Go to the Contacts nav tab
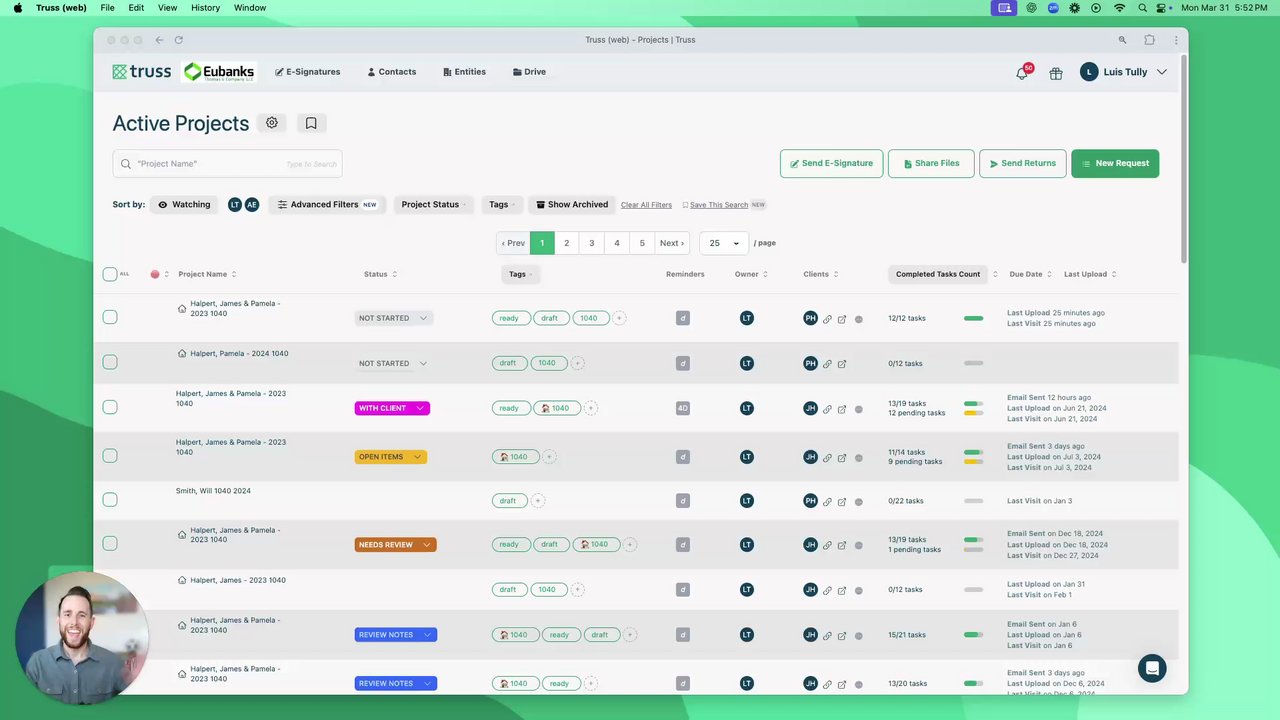 [x=392, y=72]
